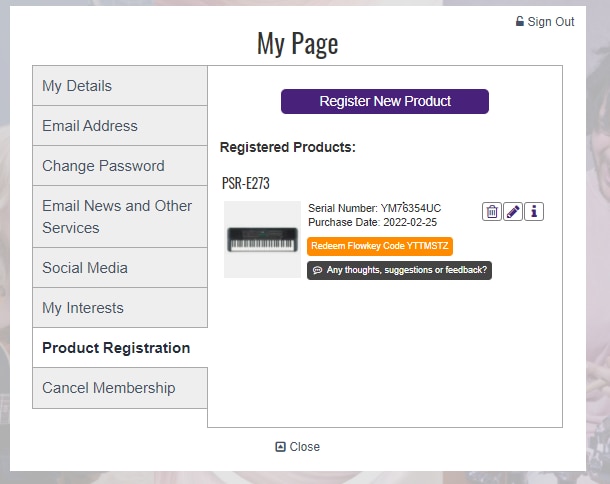Click the Sign Out link

tap(545, 21)
